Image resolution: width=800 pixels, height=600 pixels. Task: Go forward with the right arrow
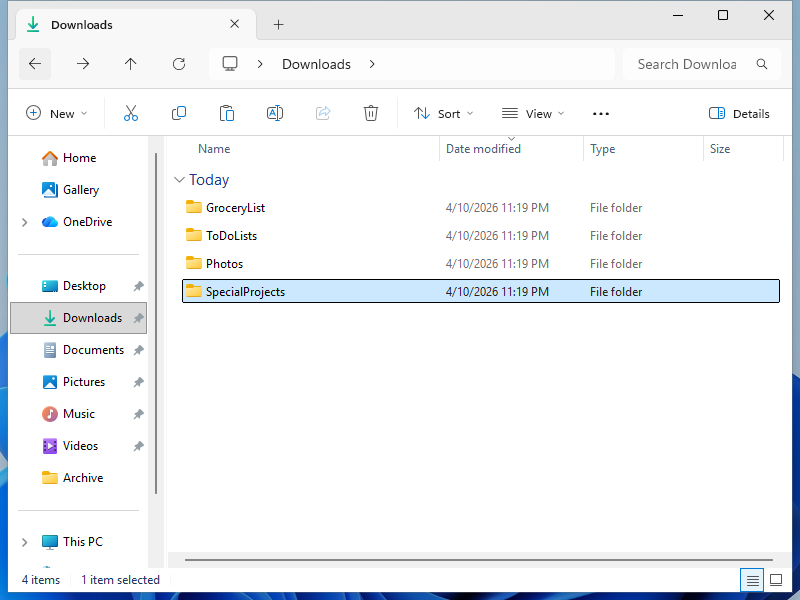pos(83,64)
